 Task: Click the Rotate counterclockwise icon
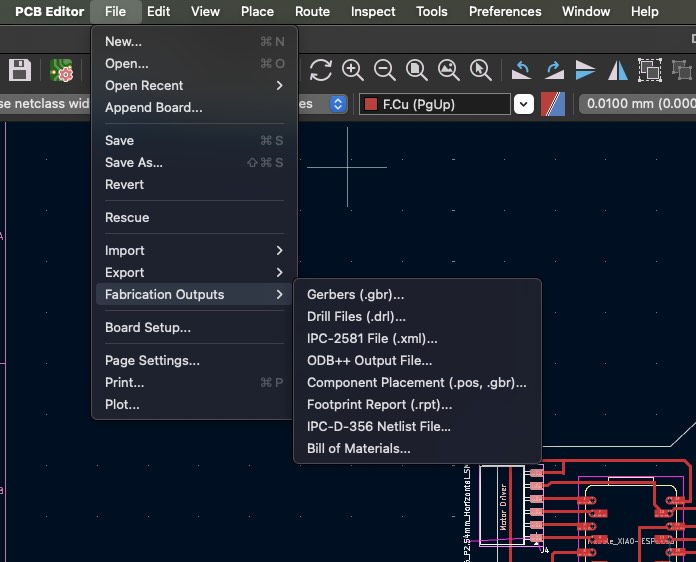tap(521, 70)
